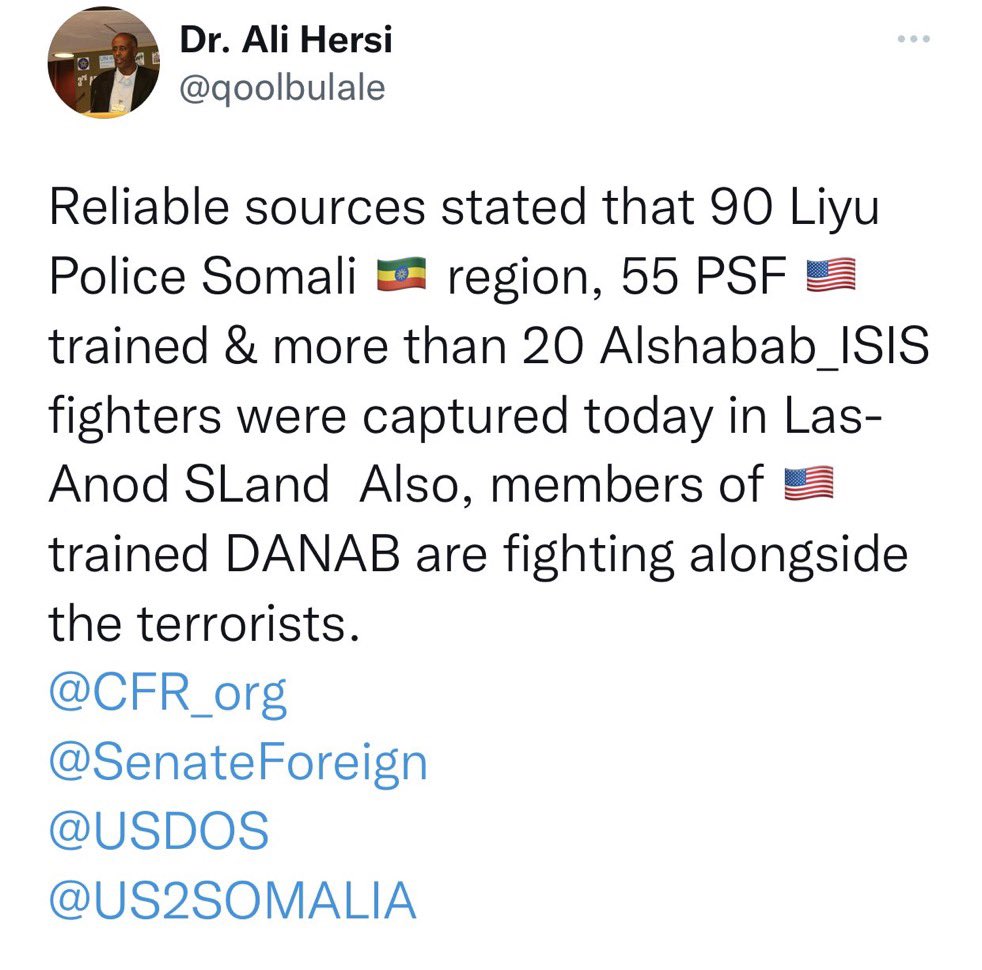Click the display name Dr. Ali Hersi
This screenshot has height=970, width=982.
pos(286,40)
